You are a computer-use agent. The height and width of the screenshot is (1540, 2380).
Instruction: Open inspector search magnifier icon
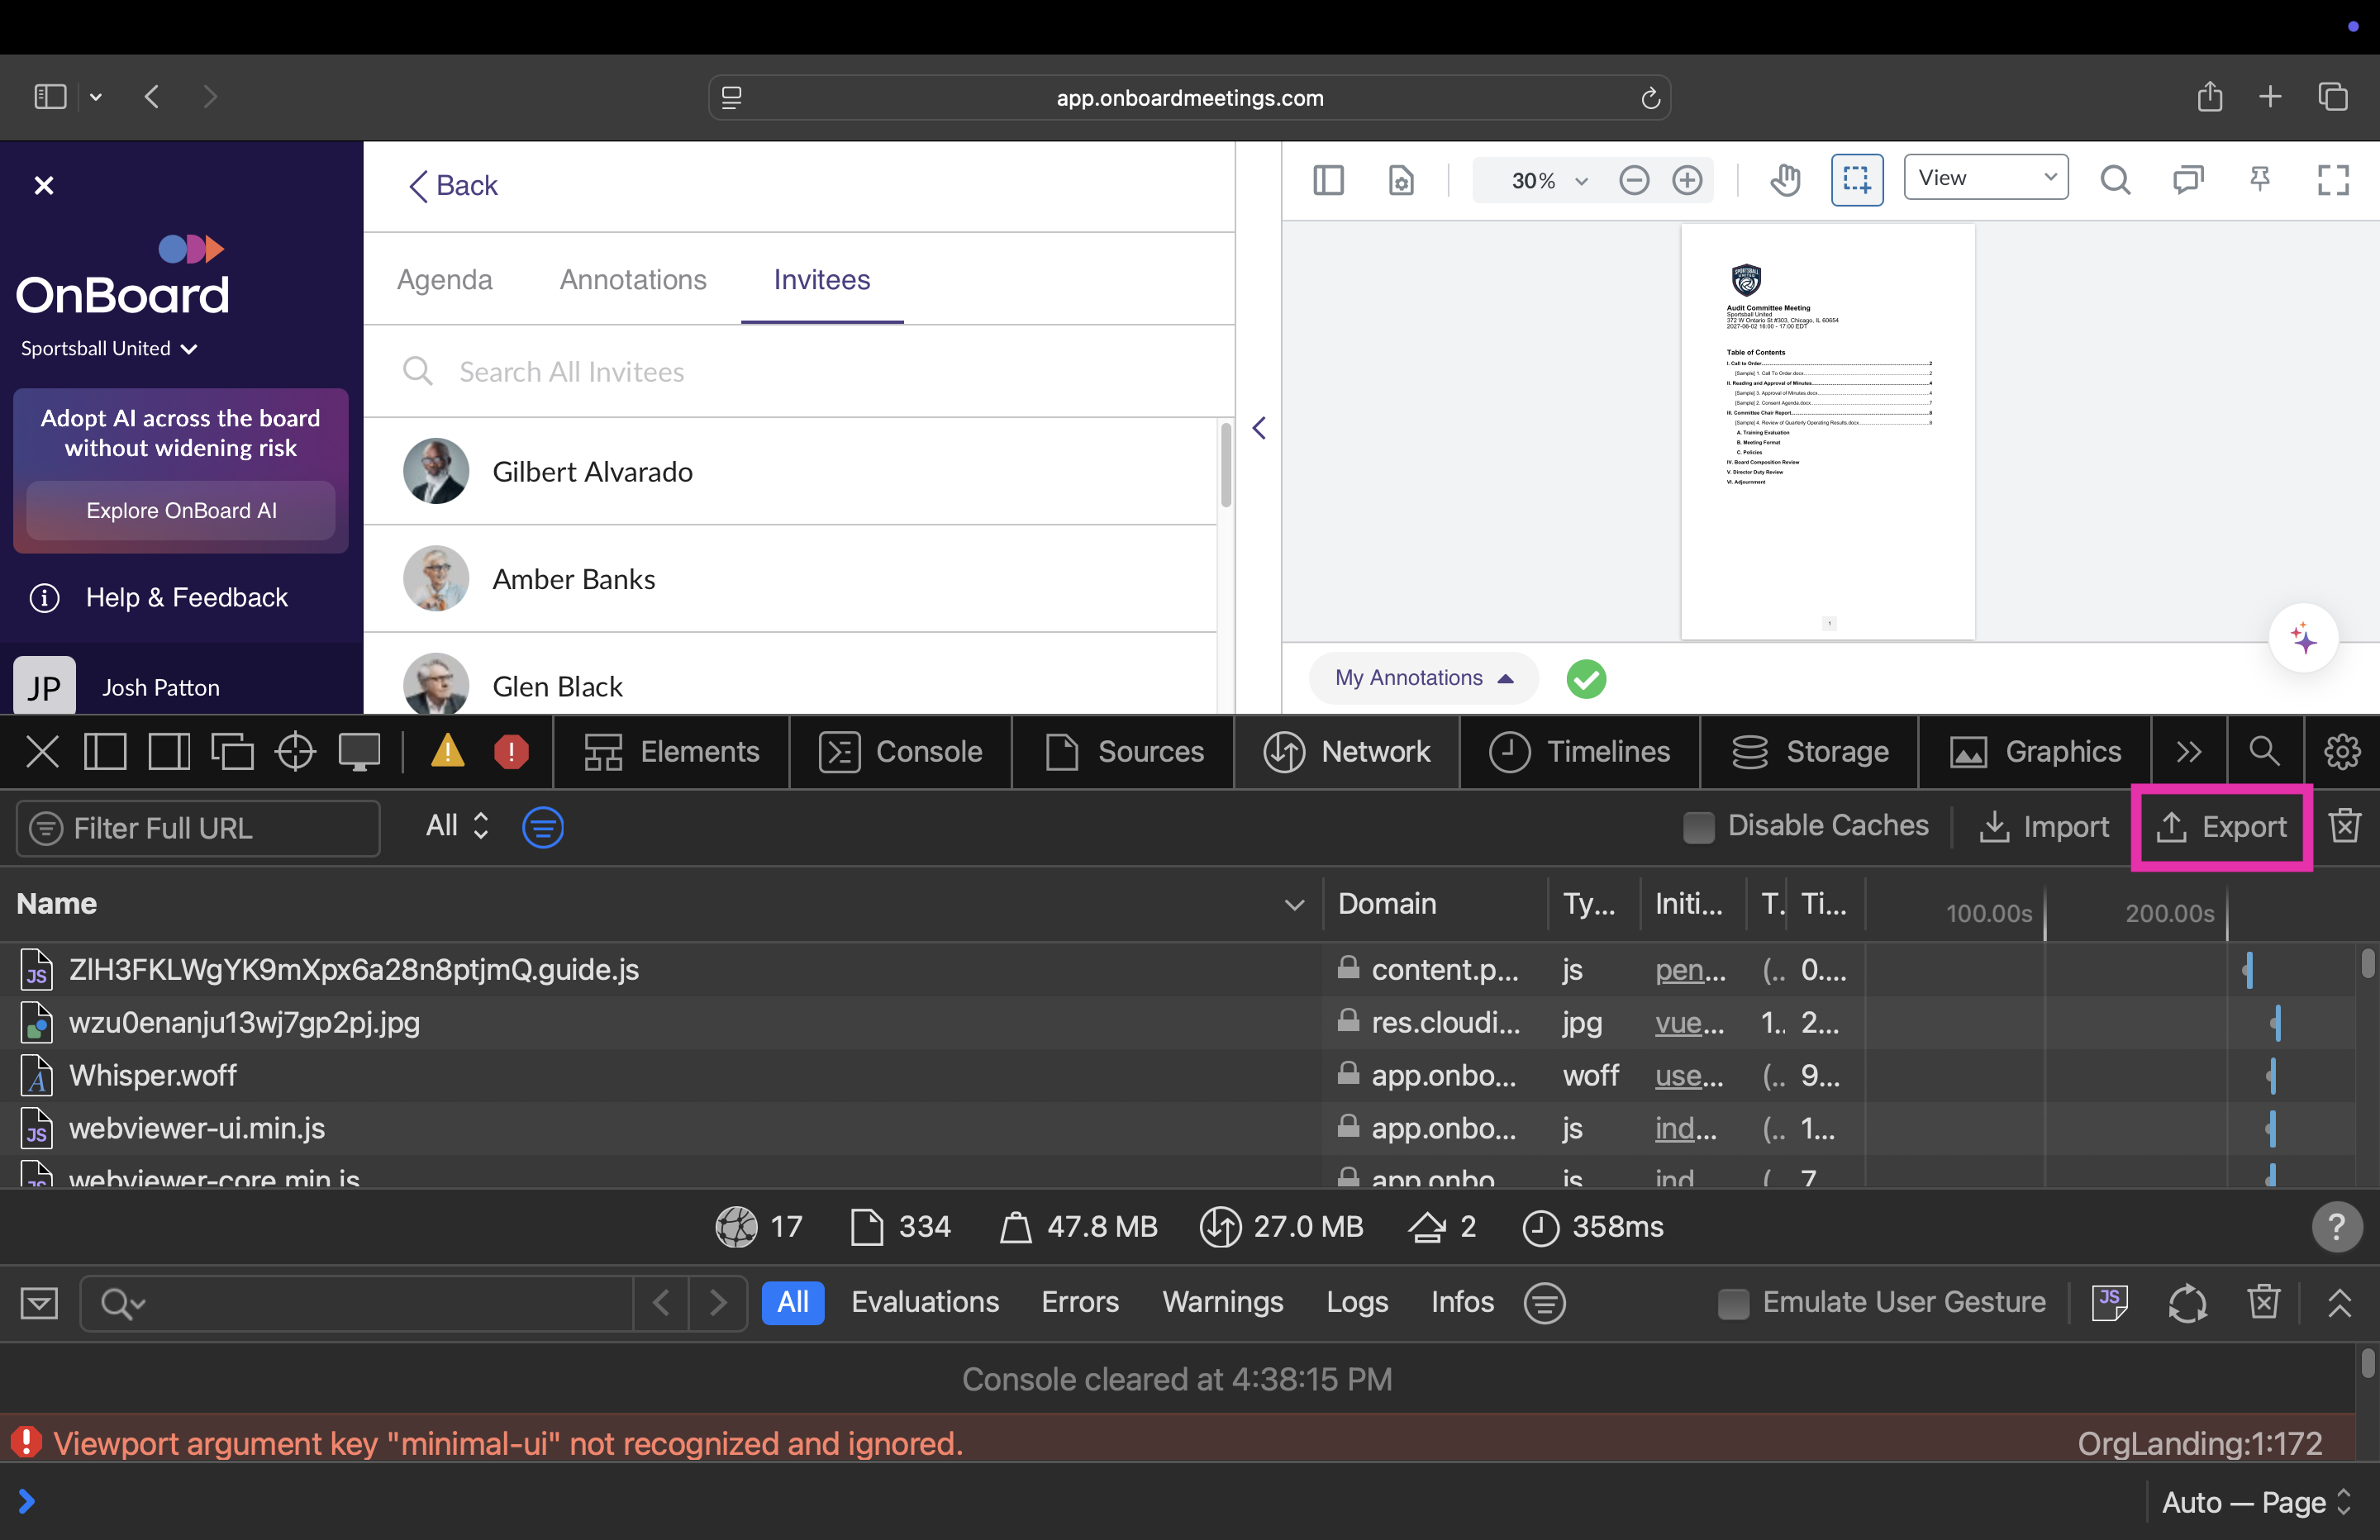(x=2264, y=752)
